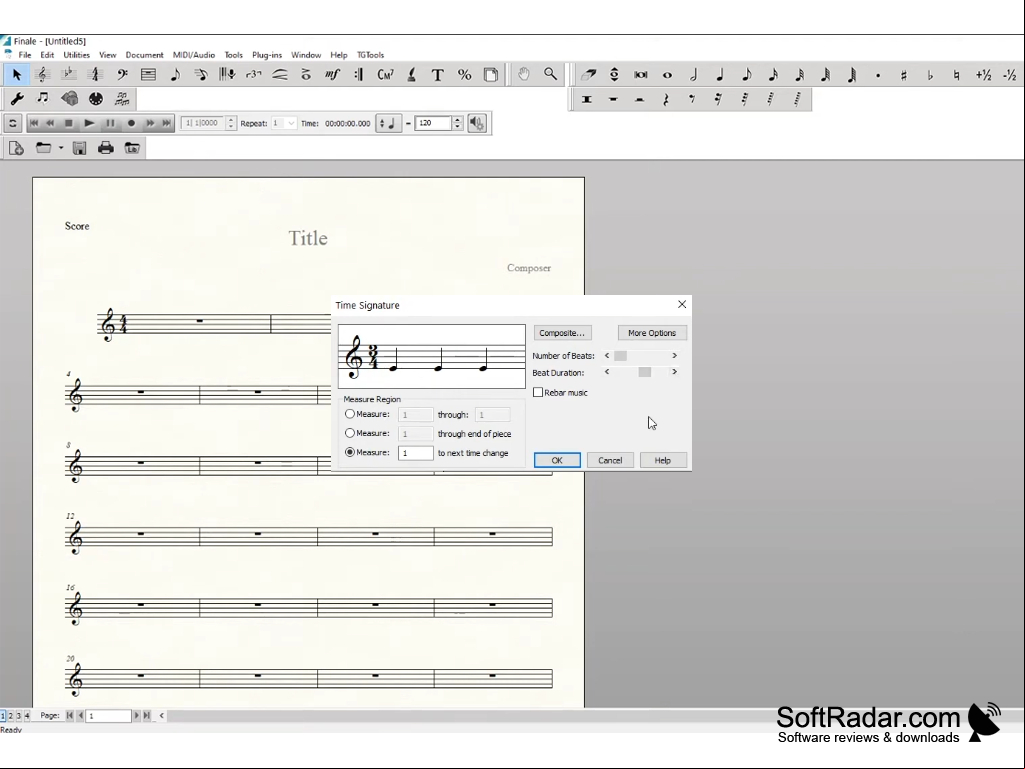Select Measure through end of piece radio
1025x769 pixels.
pyautogui.click(x=350, y=433)
